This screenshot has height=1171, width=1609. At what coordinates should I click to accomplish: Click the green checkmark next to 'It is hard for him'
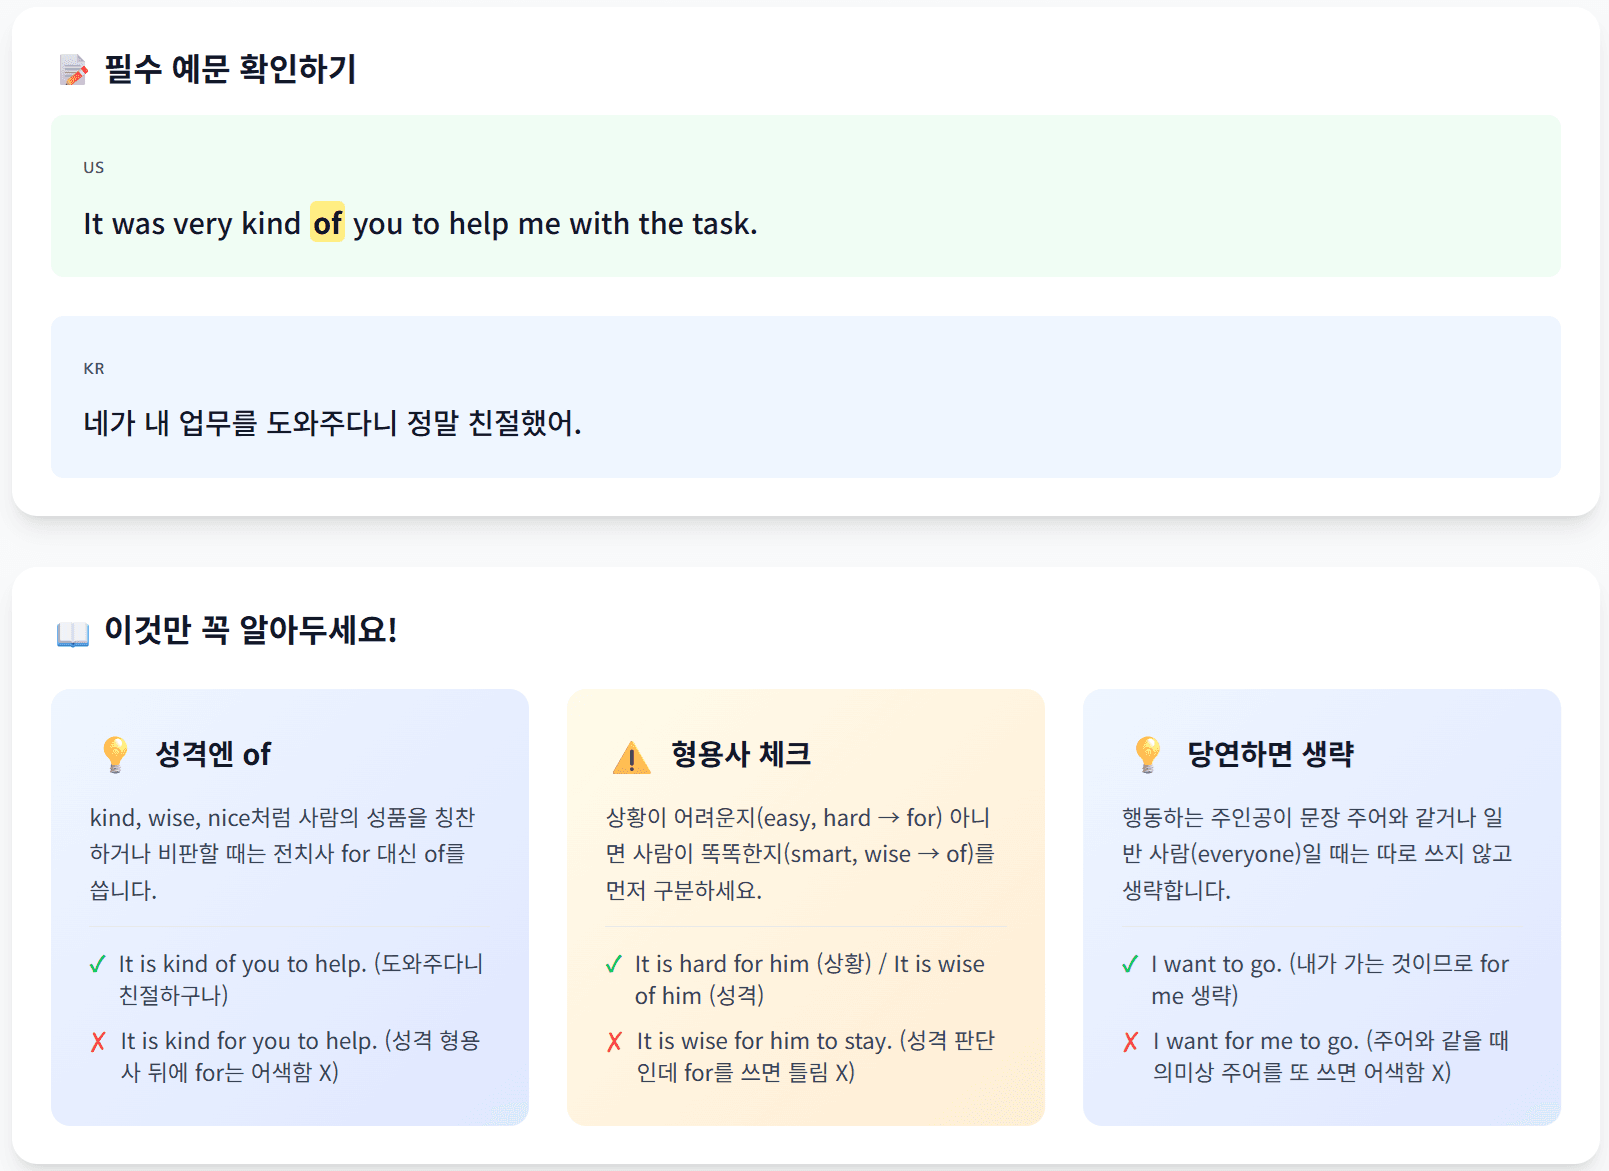(613, 963)
